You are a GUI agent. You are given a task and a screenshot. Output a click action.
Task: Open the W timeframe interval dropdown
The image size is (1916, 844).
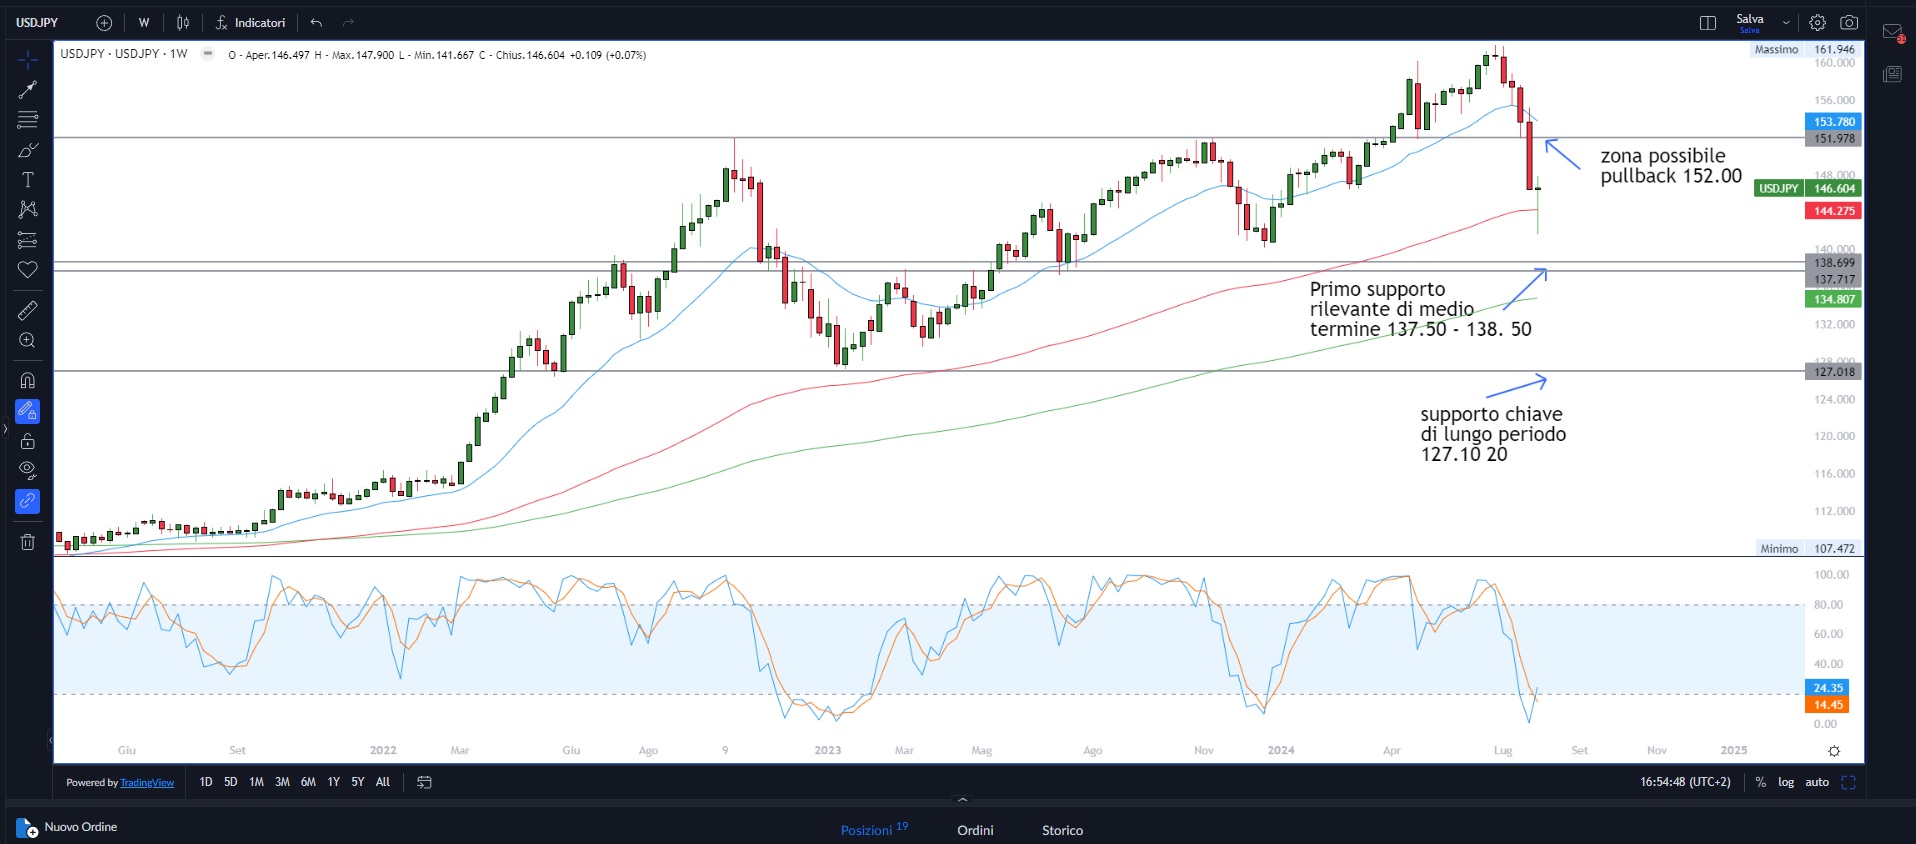[144, 23]
